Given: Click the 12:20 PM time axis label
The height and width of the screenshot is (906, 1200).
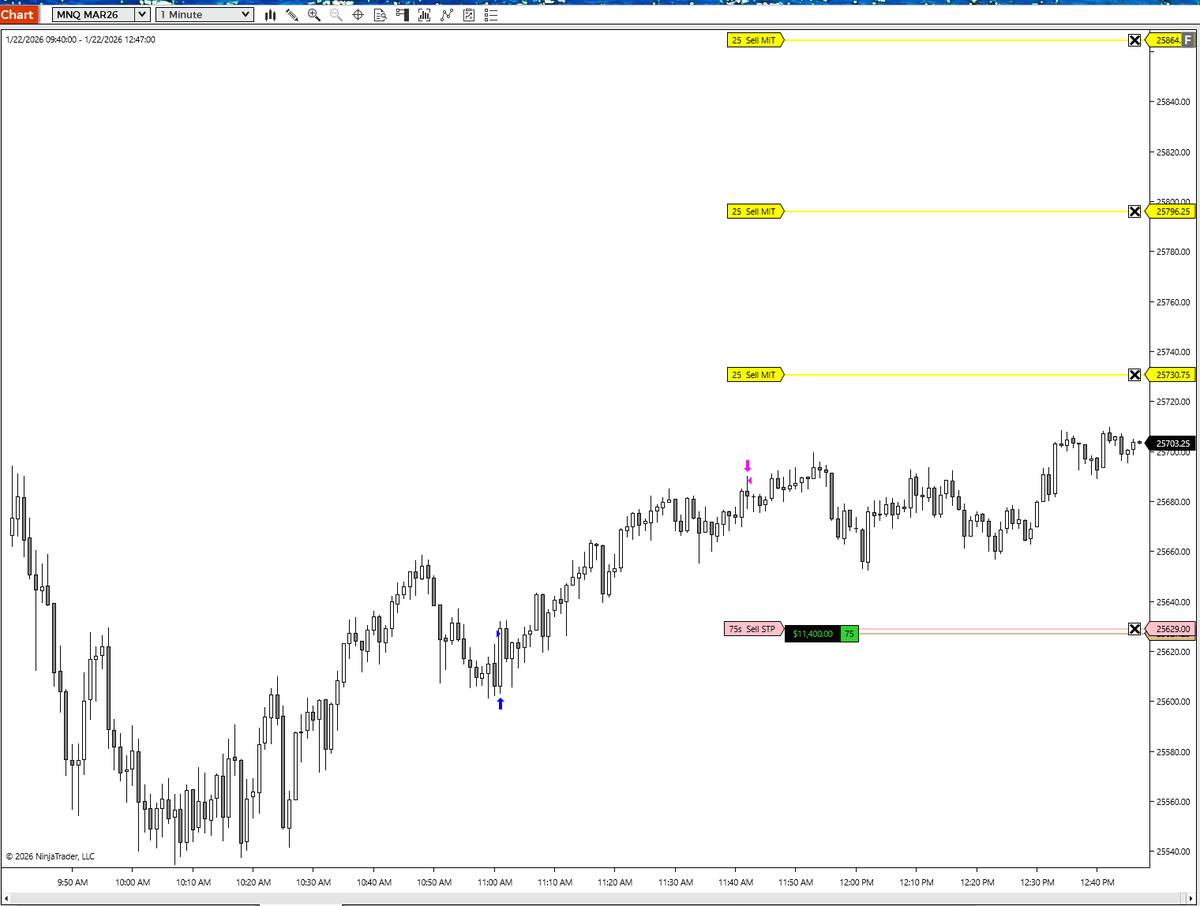Looking at the screenshot, I should tap(977, 882).
